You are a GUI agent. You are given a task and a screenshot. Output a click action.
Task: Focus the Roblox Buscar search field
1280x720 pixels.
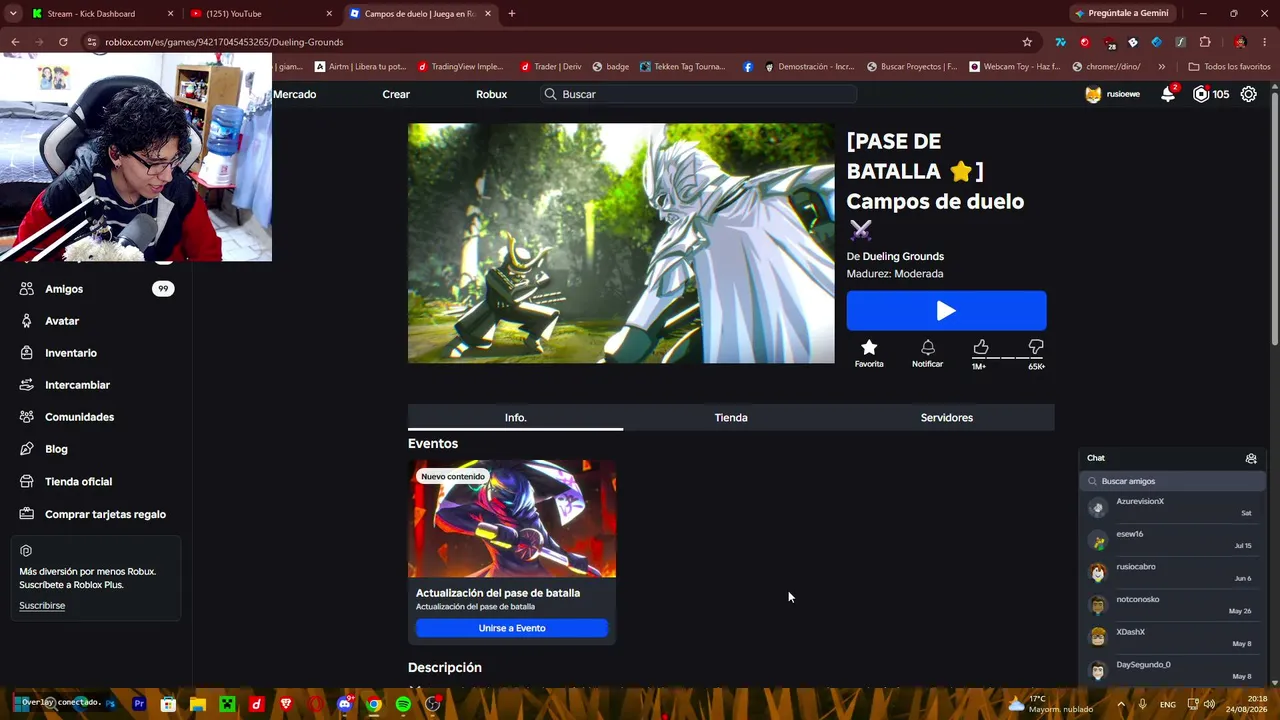(x=699, y=94)
